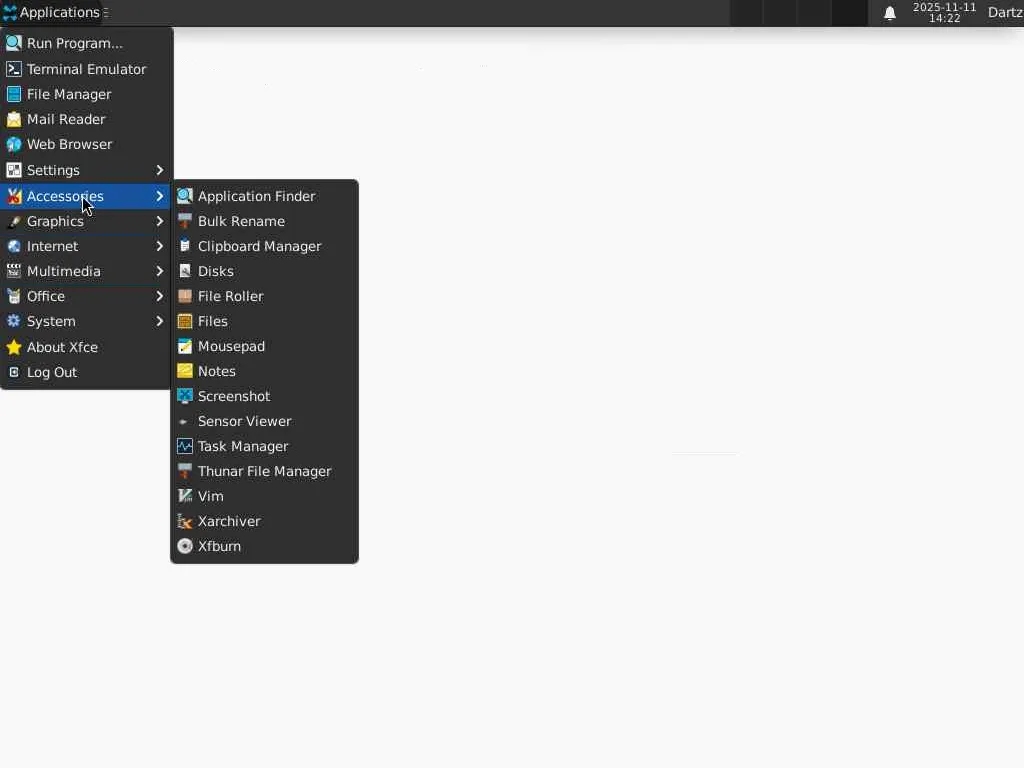Viewport: 1024px width, 768px height.
Task: Choose Log Out from the menu
Action: (x=86, y=372)
